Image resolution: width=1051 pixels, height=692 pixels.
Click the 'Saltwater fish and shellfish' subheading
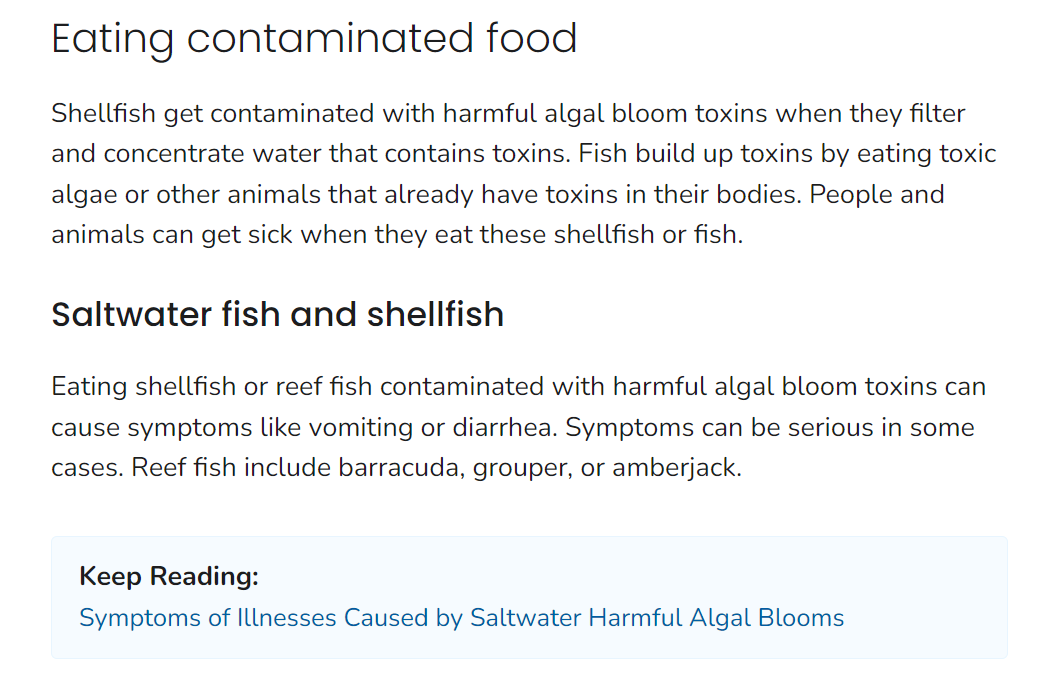coord(277,315)
